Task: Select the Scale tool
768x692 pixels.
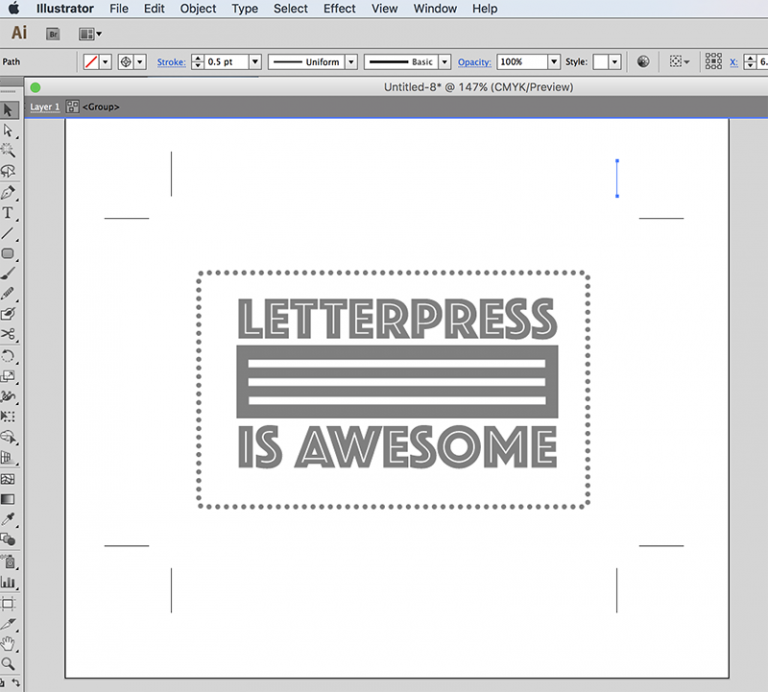Action: click(x=8, y=376)
